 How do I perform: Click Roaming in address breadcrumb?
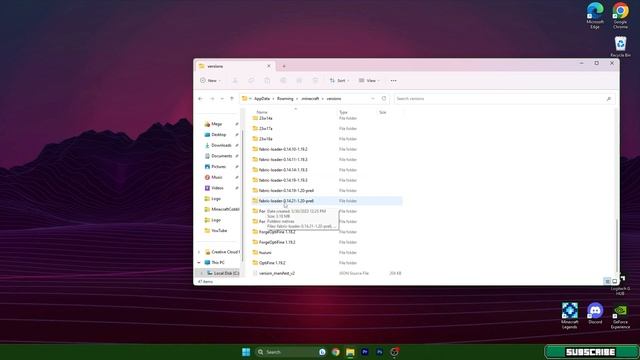pyautogui.click(x=285, y=99)
